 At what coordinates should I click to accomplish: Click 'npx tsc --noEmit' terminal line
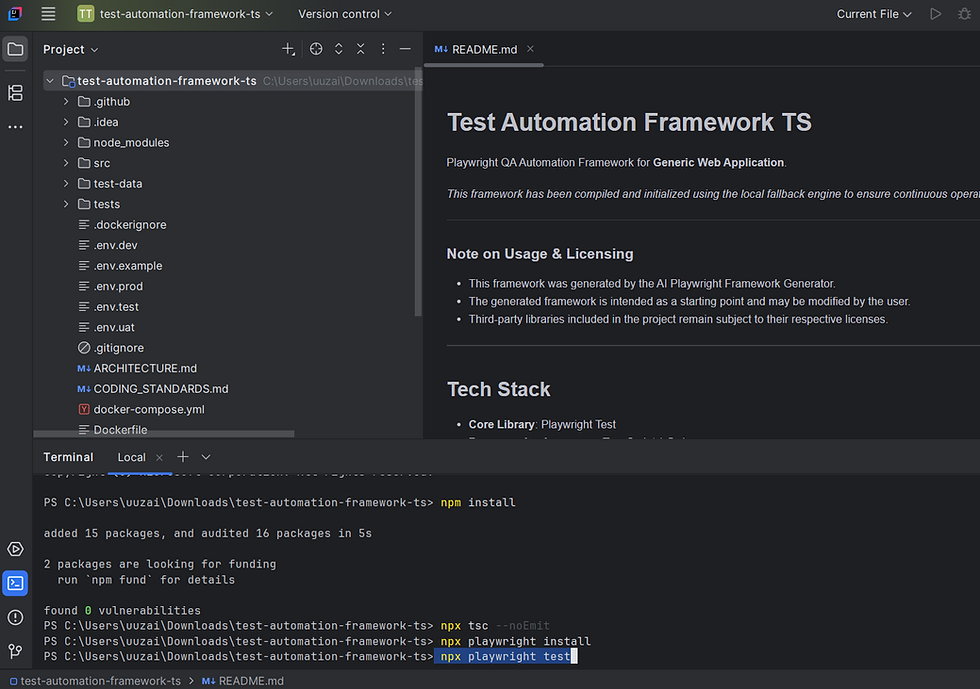click(495, 626)
